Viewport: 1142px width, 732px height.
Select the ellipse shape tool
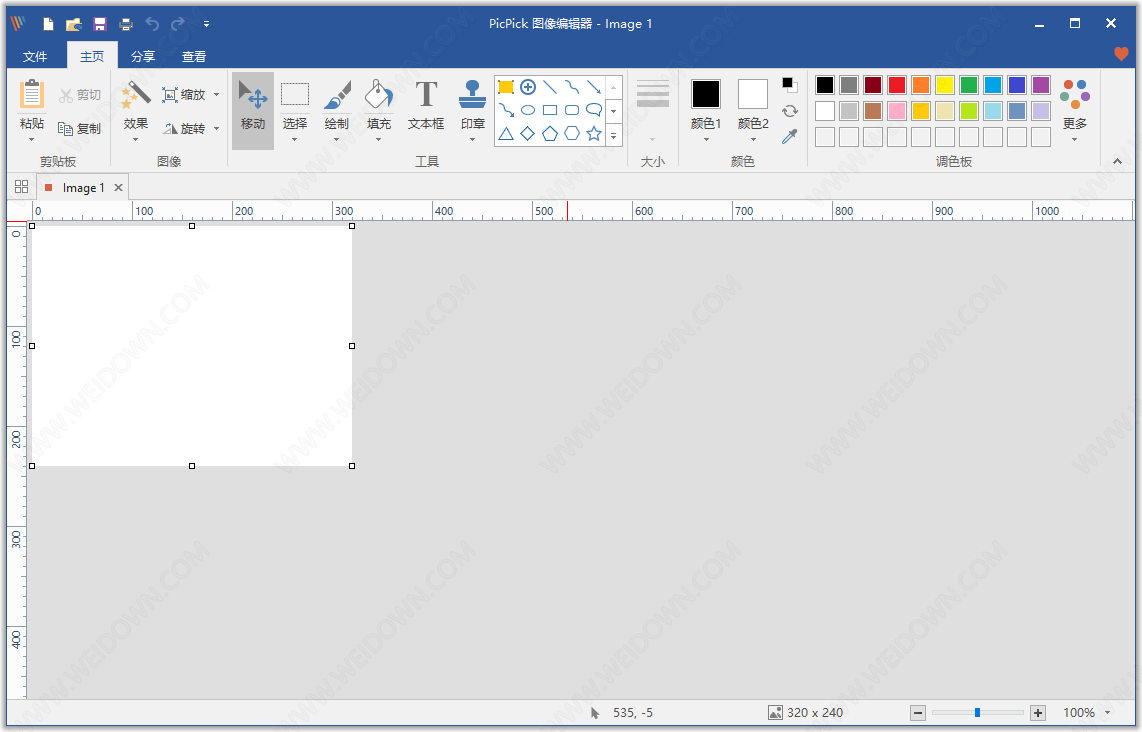[528, 111]
